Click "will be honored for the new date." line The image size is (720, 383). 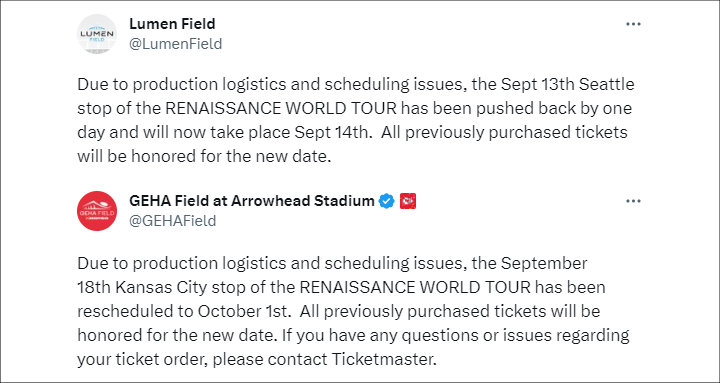(x=204, y=156)
